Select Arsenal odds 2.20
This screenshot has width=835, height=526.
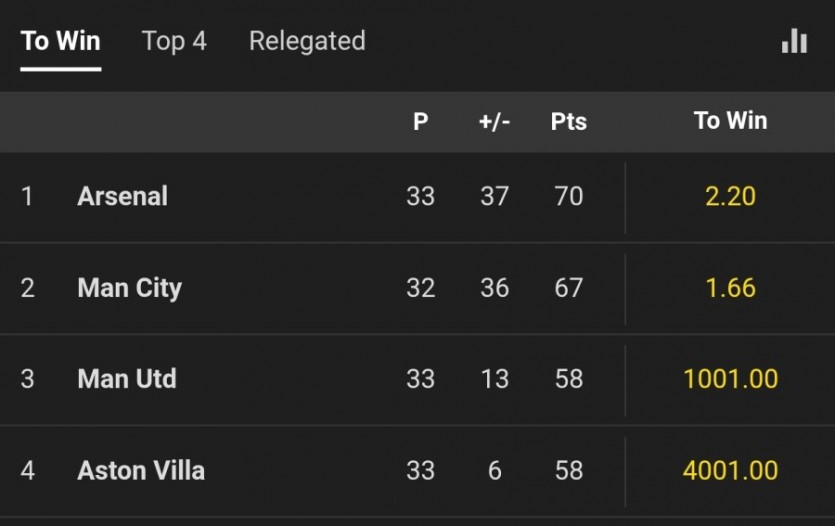click(x=730, y=196)
